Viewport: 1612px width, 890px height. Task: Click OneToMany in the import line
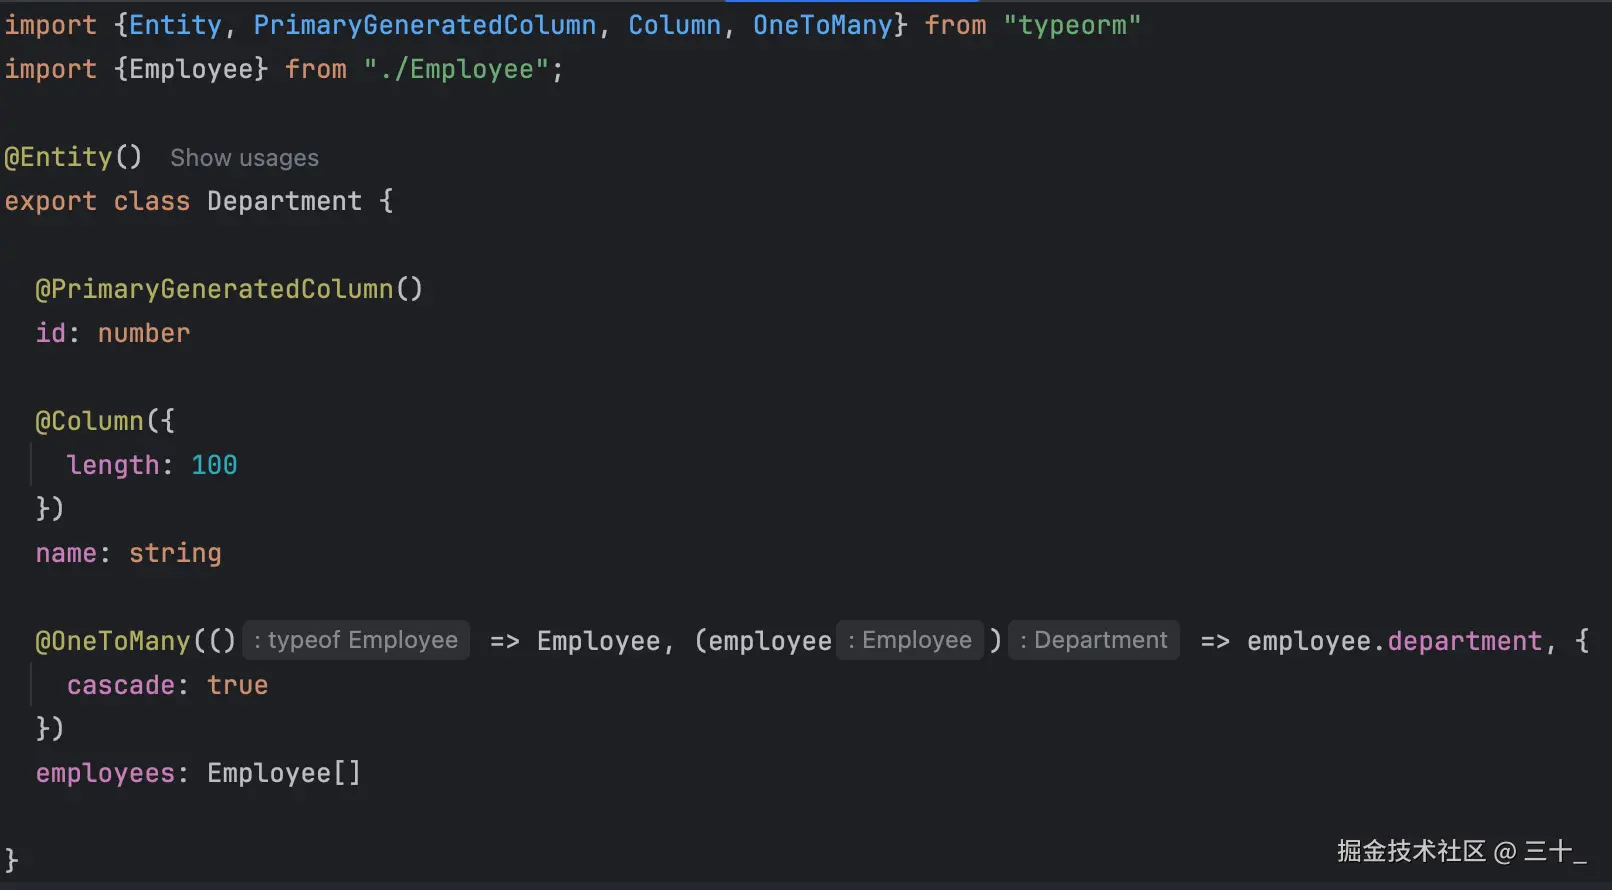[822, 25]
